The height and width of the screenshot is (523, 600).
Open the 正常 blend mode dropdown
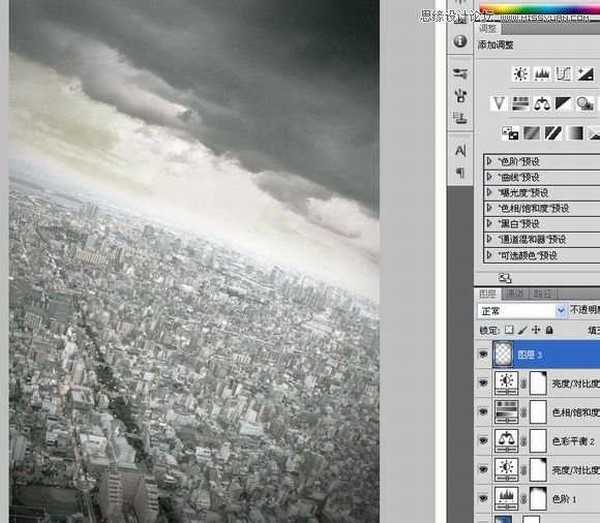click(518, 311)
